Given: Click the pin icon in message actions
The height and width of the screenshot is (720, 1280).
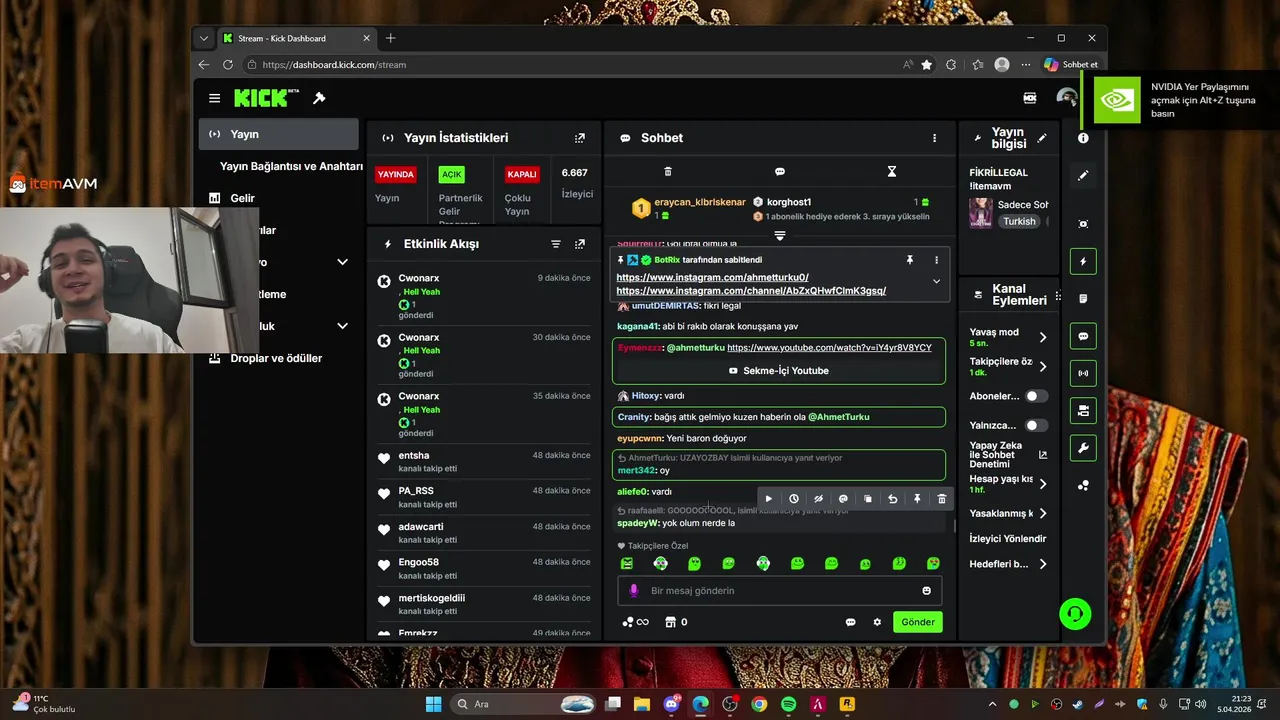Looking at the screenshot, I should point(917,499).
